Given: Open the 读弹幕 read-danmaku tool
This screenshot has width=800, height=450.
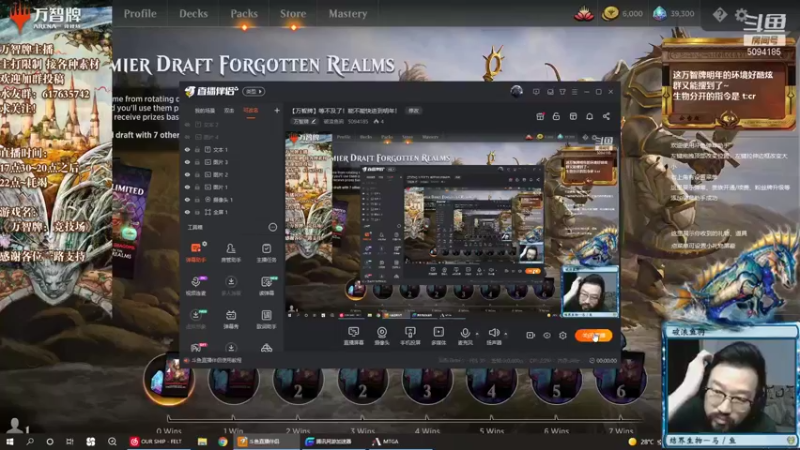Looking at the screenshot, I should pyautogui.click(x=266, y=286).
